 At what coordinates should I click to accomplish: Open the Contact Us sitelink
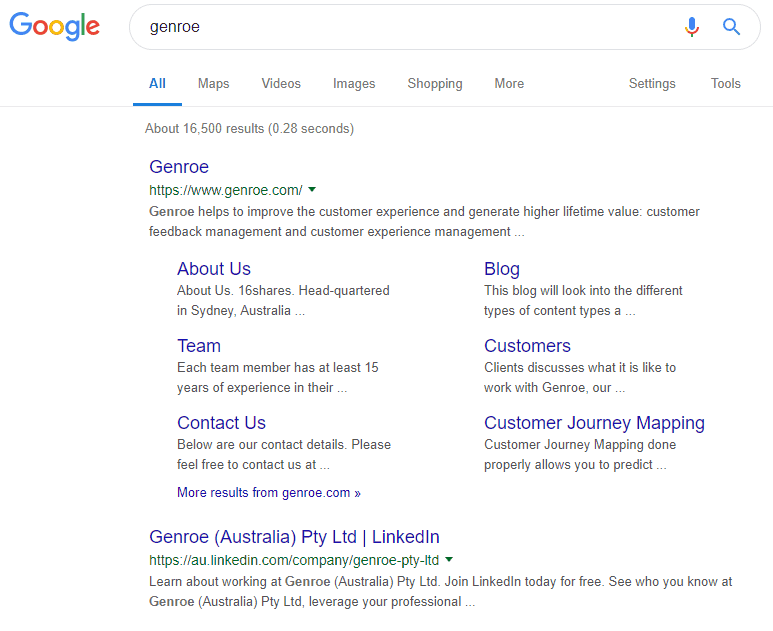click(221, 422)
